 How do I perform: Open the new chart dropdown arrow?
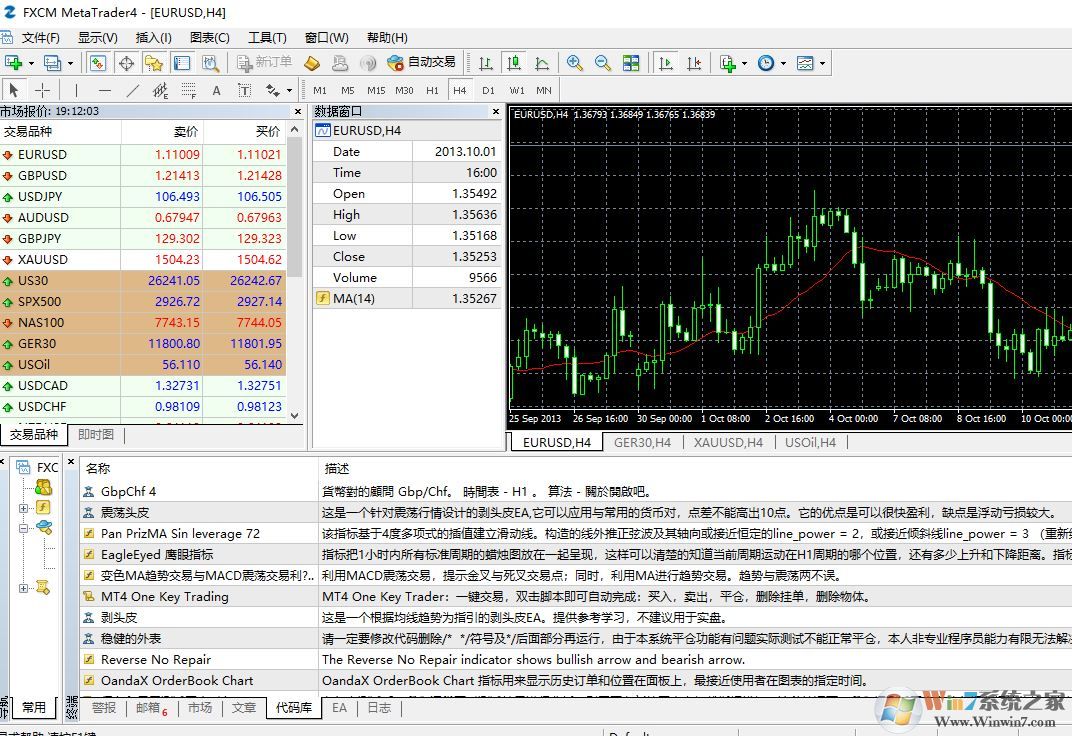coord(30,61)
